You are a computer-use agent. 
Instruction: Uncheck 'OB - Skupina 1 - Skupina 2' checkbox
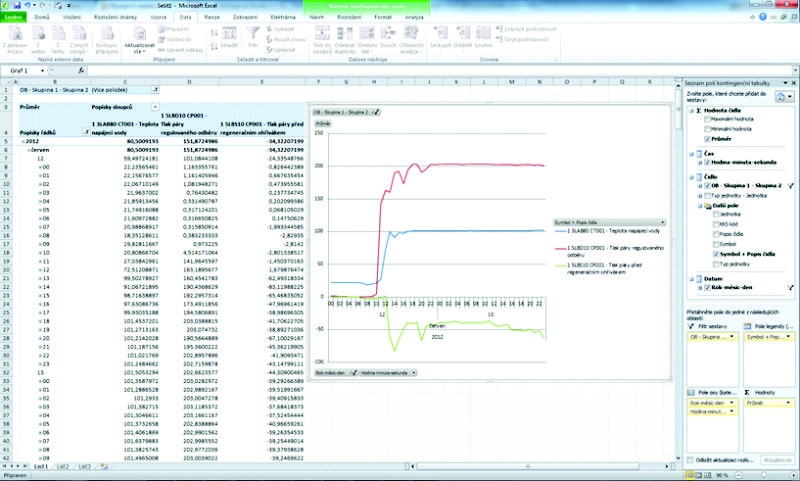tap(707, 186)
